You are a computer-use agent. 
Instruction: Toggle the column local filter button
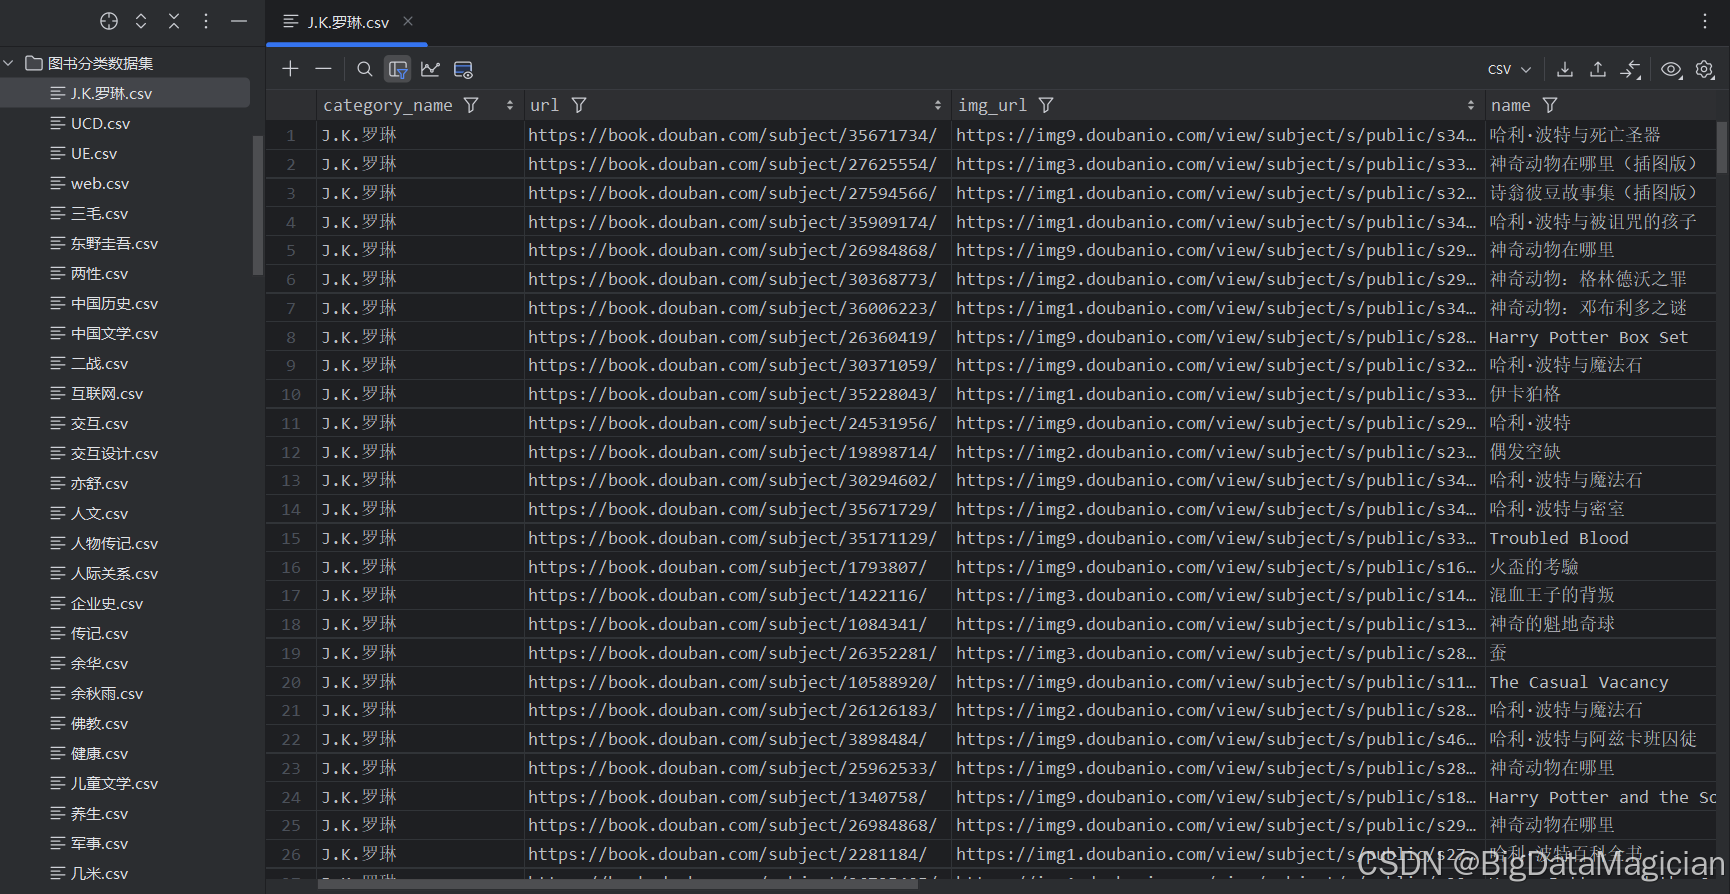click(398, 69)
